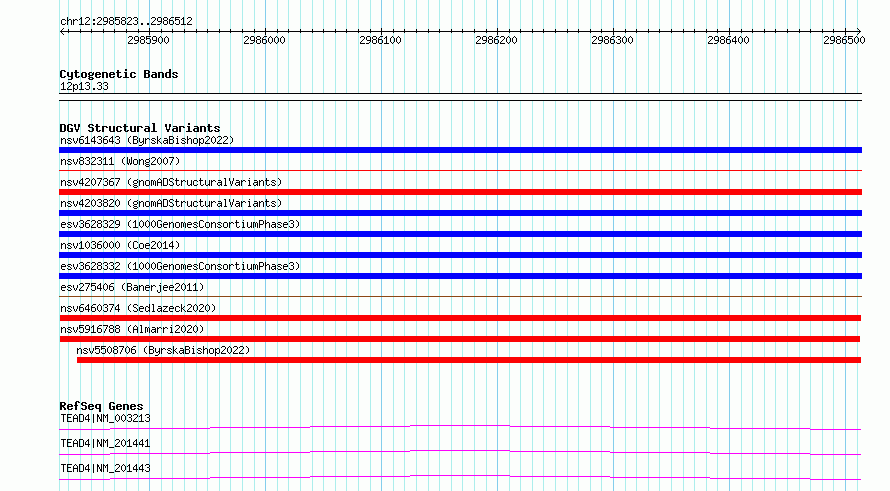
Task: Open nsv6460374 (Sedlazeck2020) variant label
Action: [x=138, y=308]
